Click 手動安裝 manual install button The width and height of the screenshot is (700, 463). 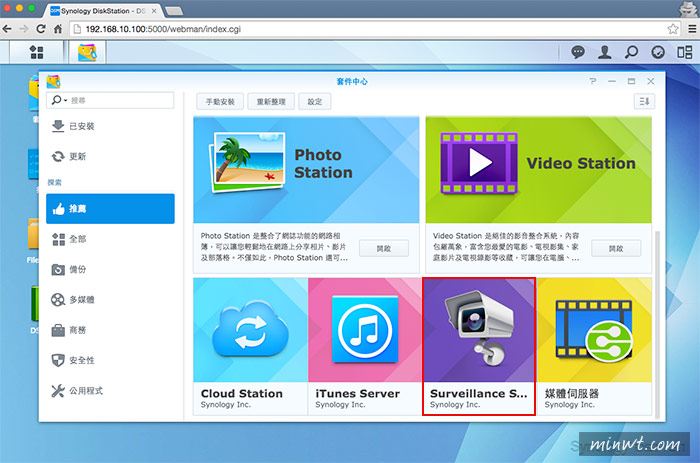point(220,101)
